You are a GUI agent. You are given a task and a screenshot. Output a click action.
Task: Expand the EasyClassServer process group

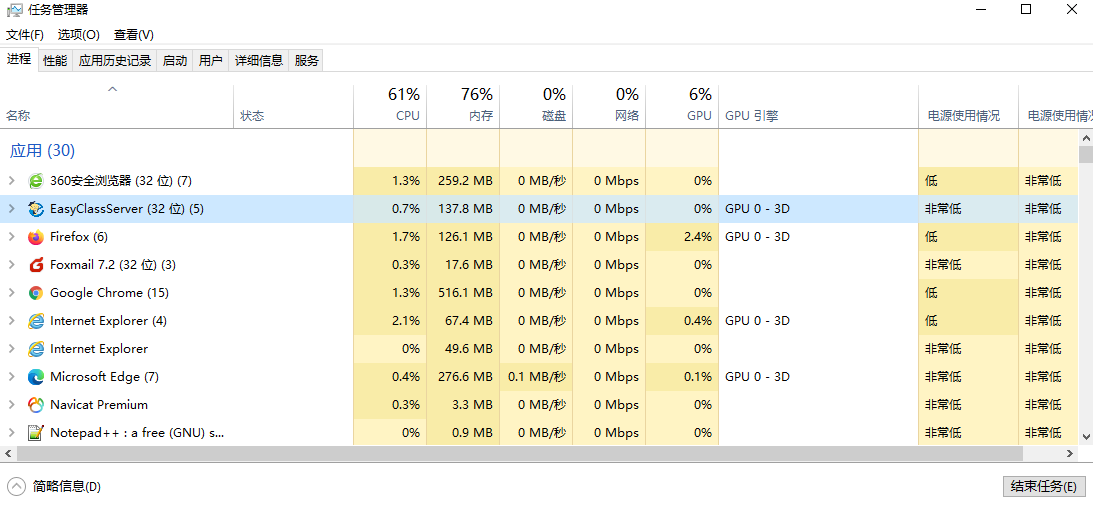[x=11, y=209]
